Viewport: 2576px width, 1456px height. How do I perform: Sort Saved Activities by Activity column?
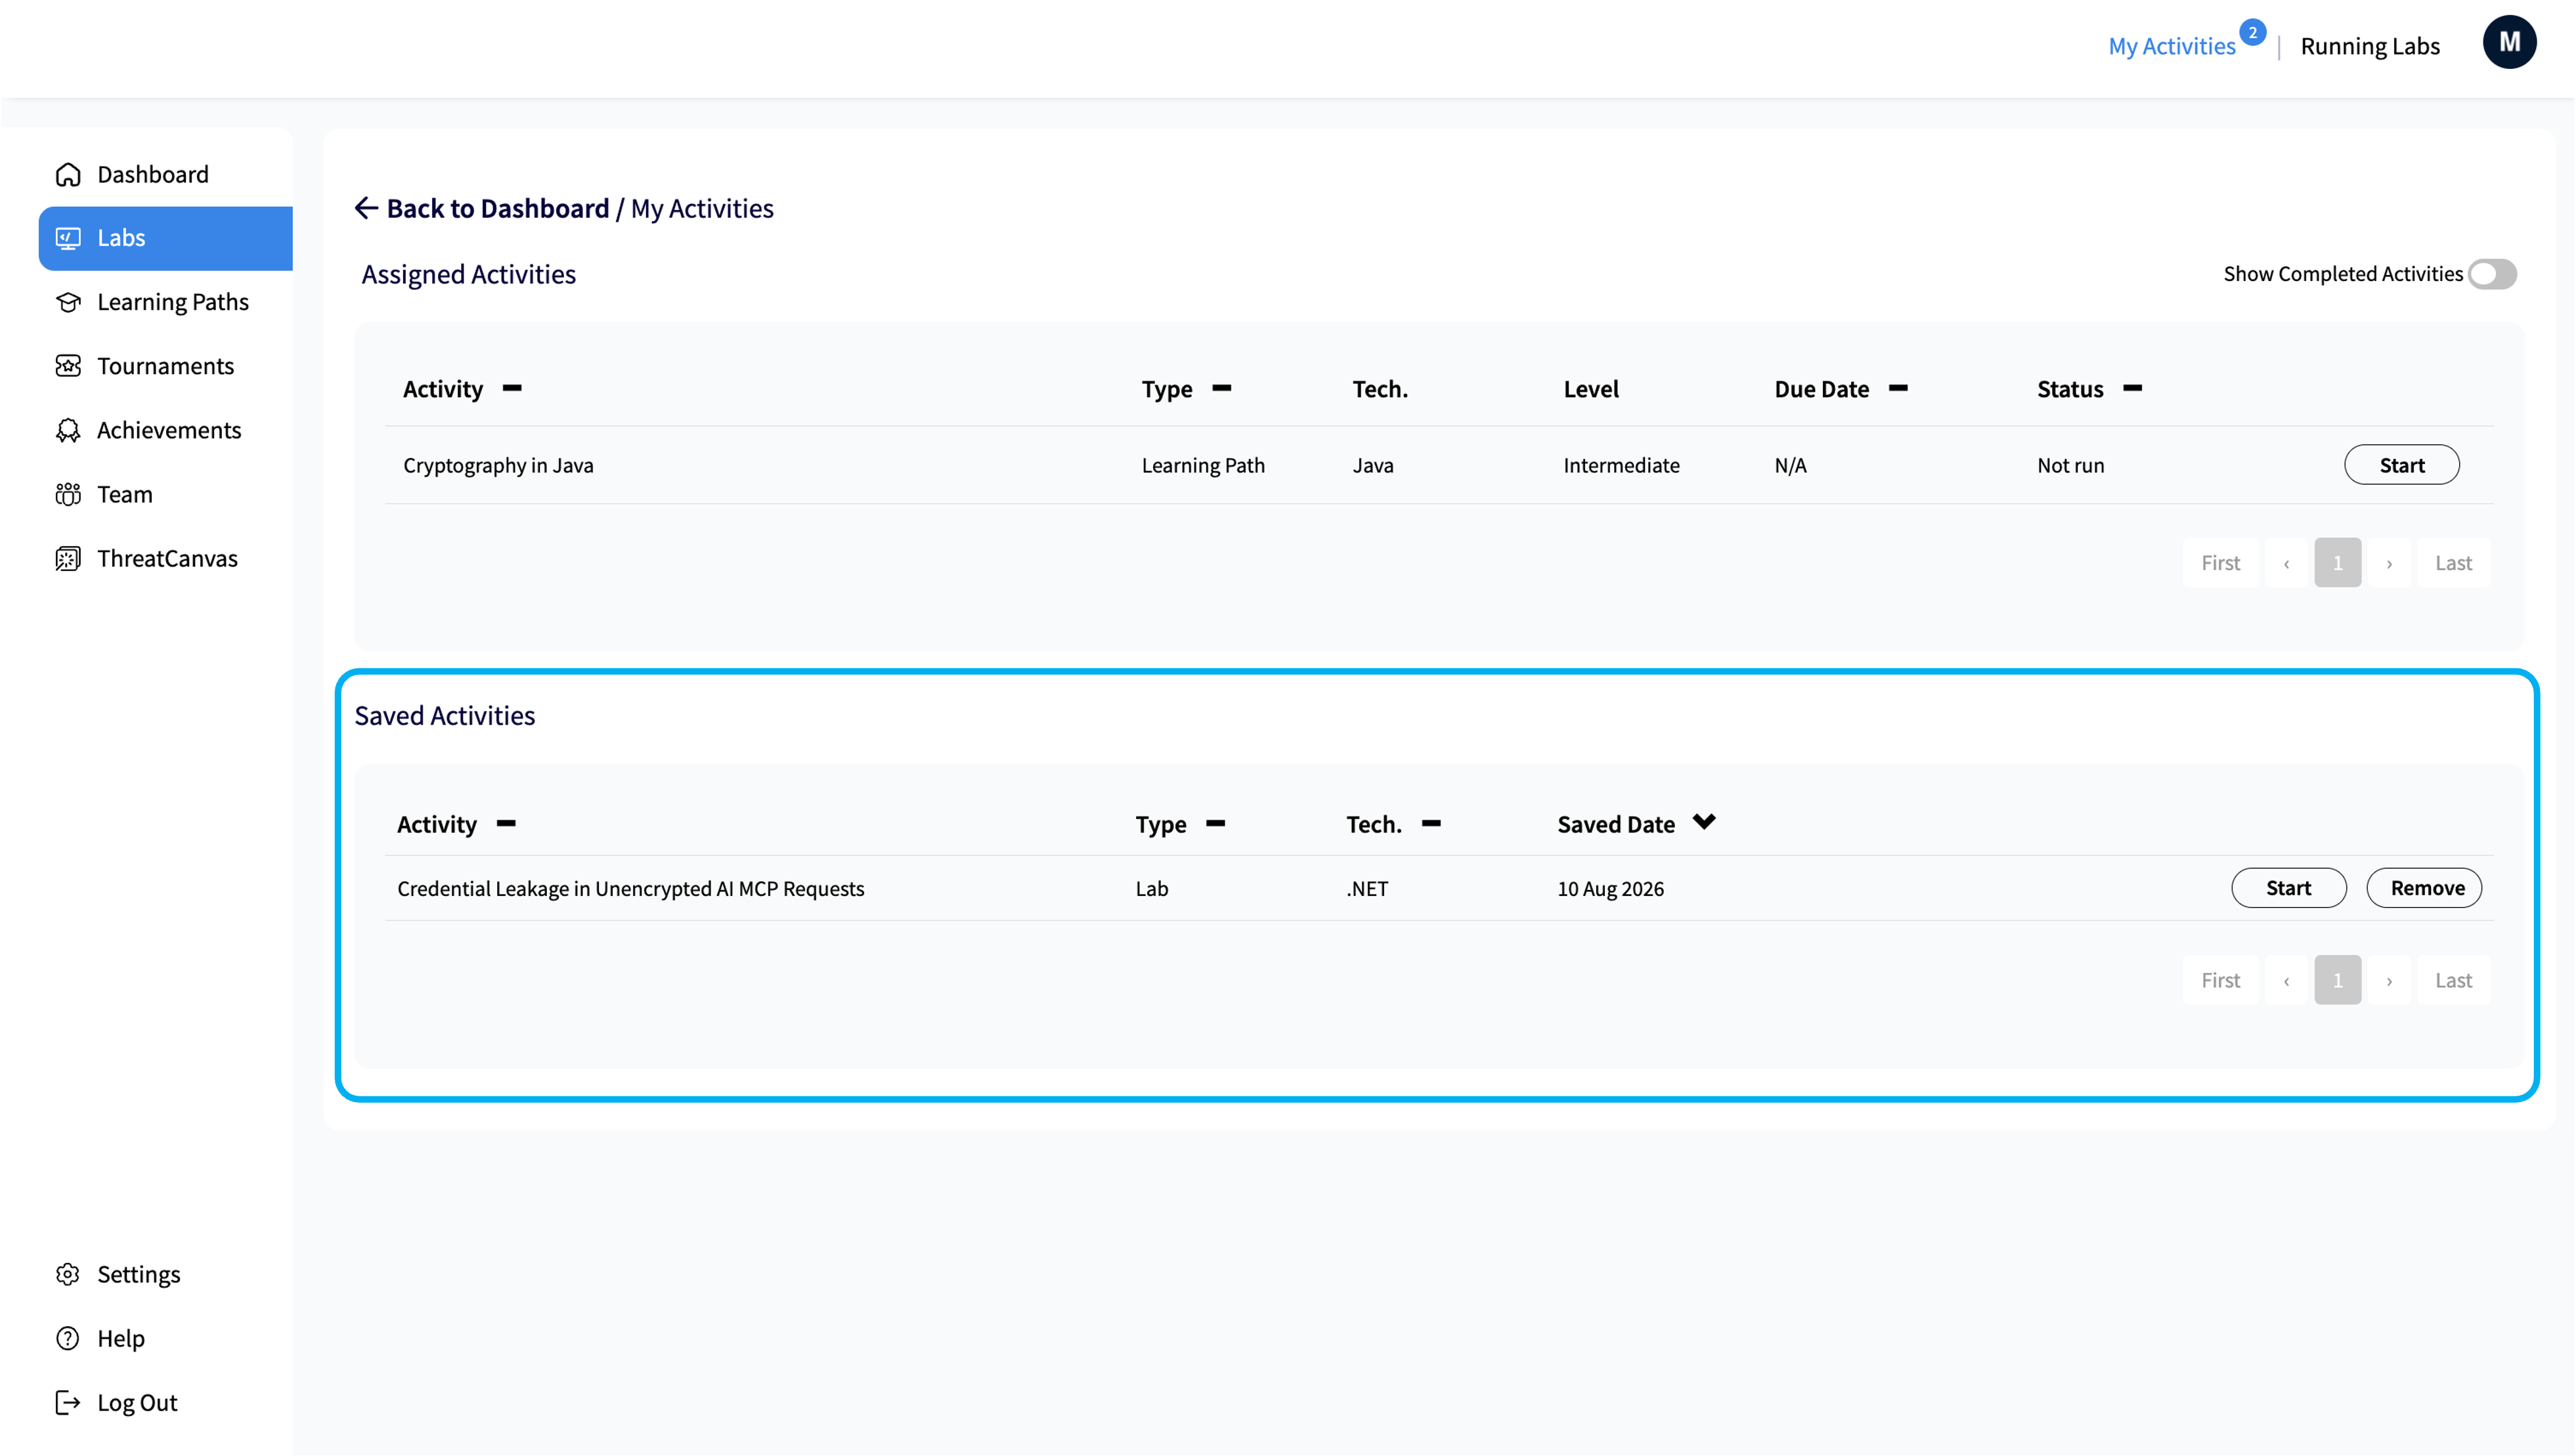pyautogui.click(x=506, y=823)
